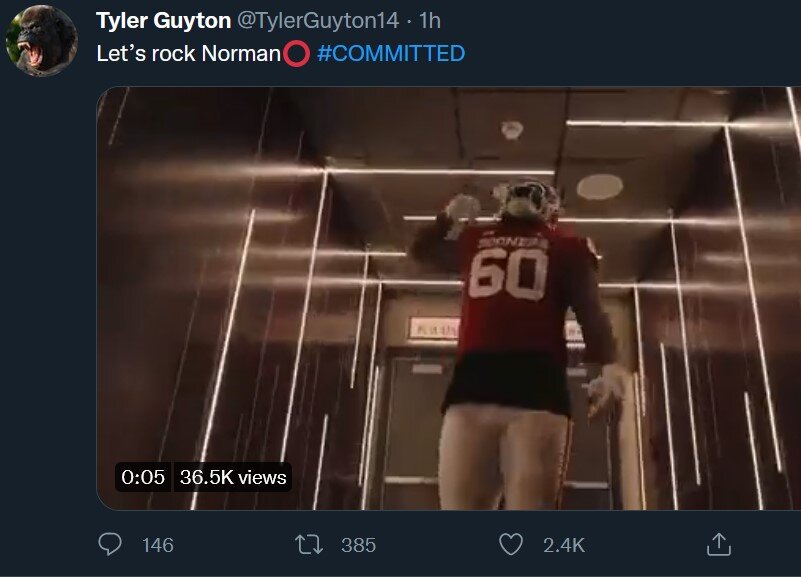Click the "Let's rock Norman" tweet text

[187, 53]
